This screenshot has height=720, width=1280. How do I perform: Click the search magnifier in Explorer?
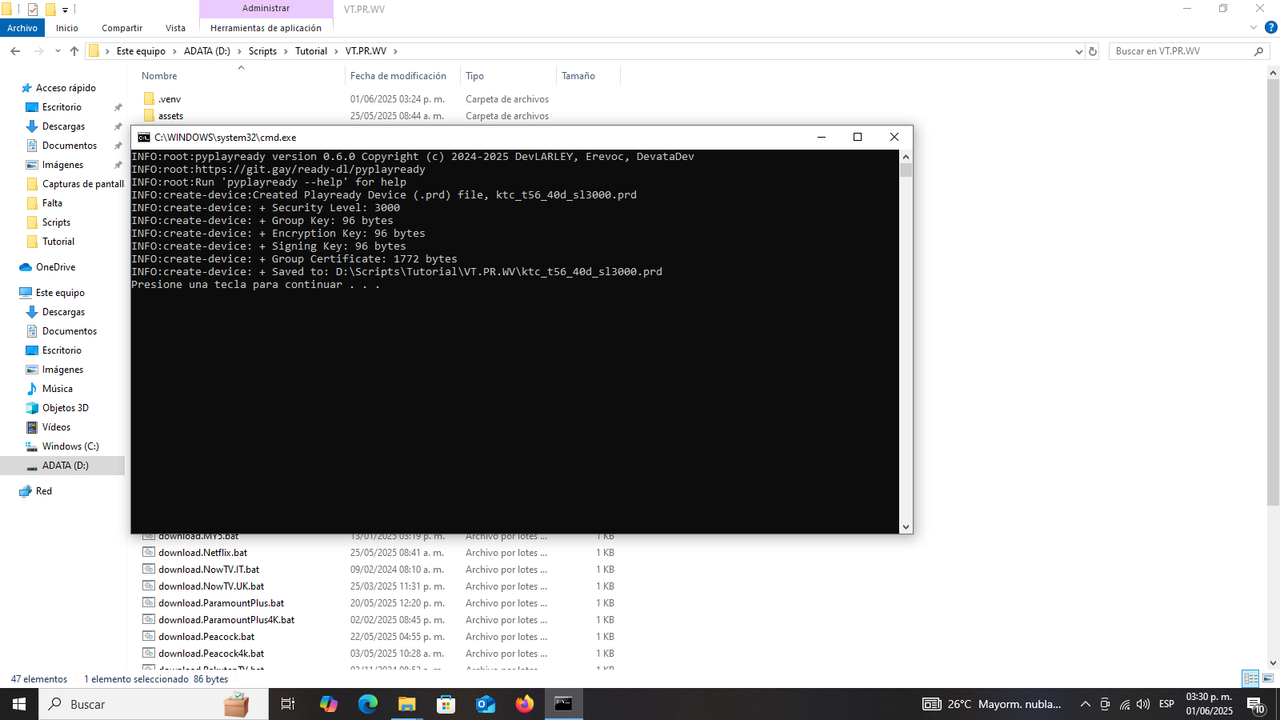click(x=1259, y=51)
